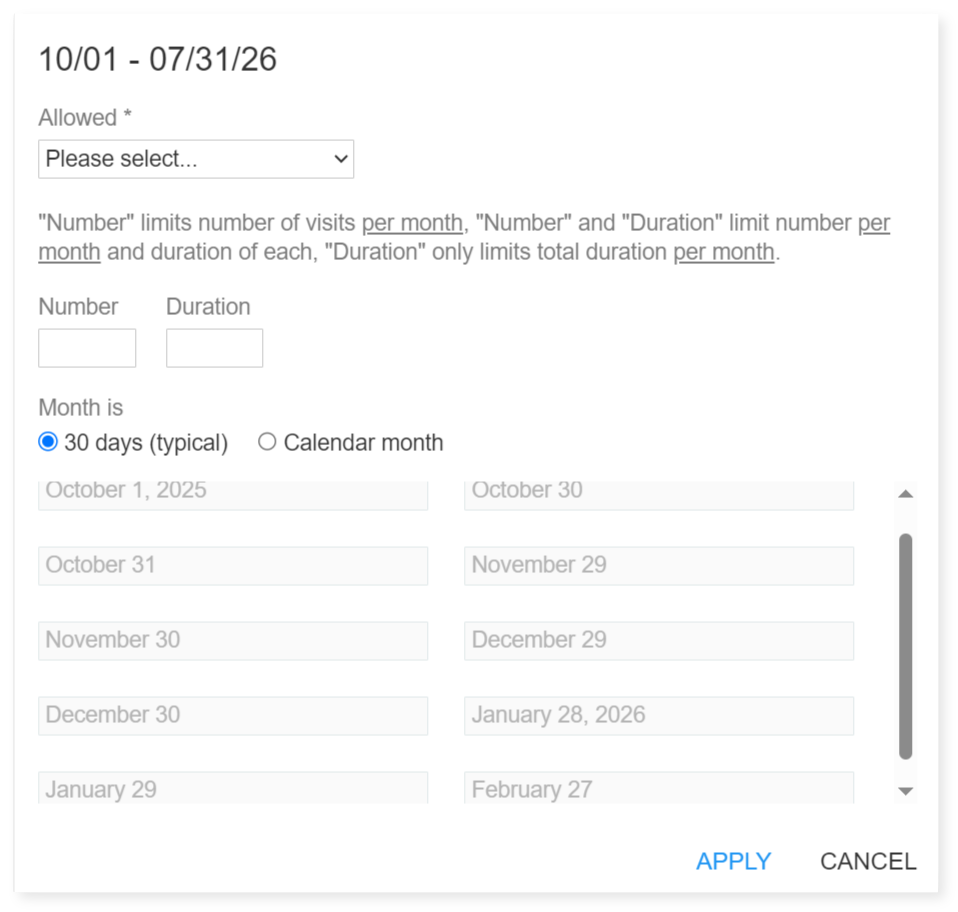Click the APPLY button
This screenshot has height=912, width=958.
(734, 861)
